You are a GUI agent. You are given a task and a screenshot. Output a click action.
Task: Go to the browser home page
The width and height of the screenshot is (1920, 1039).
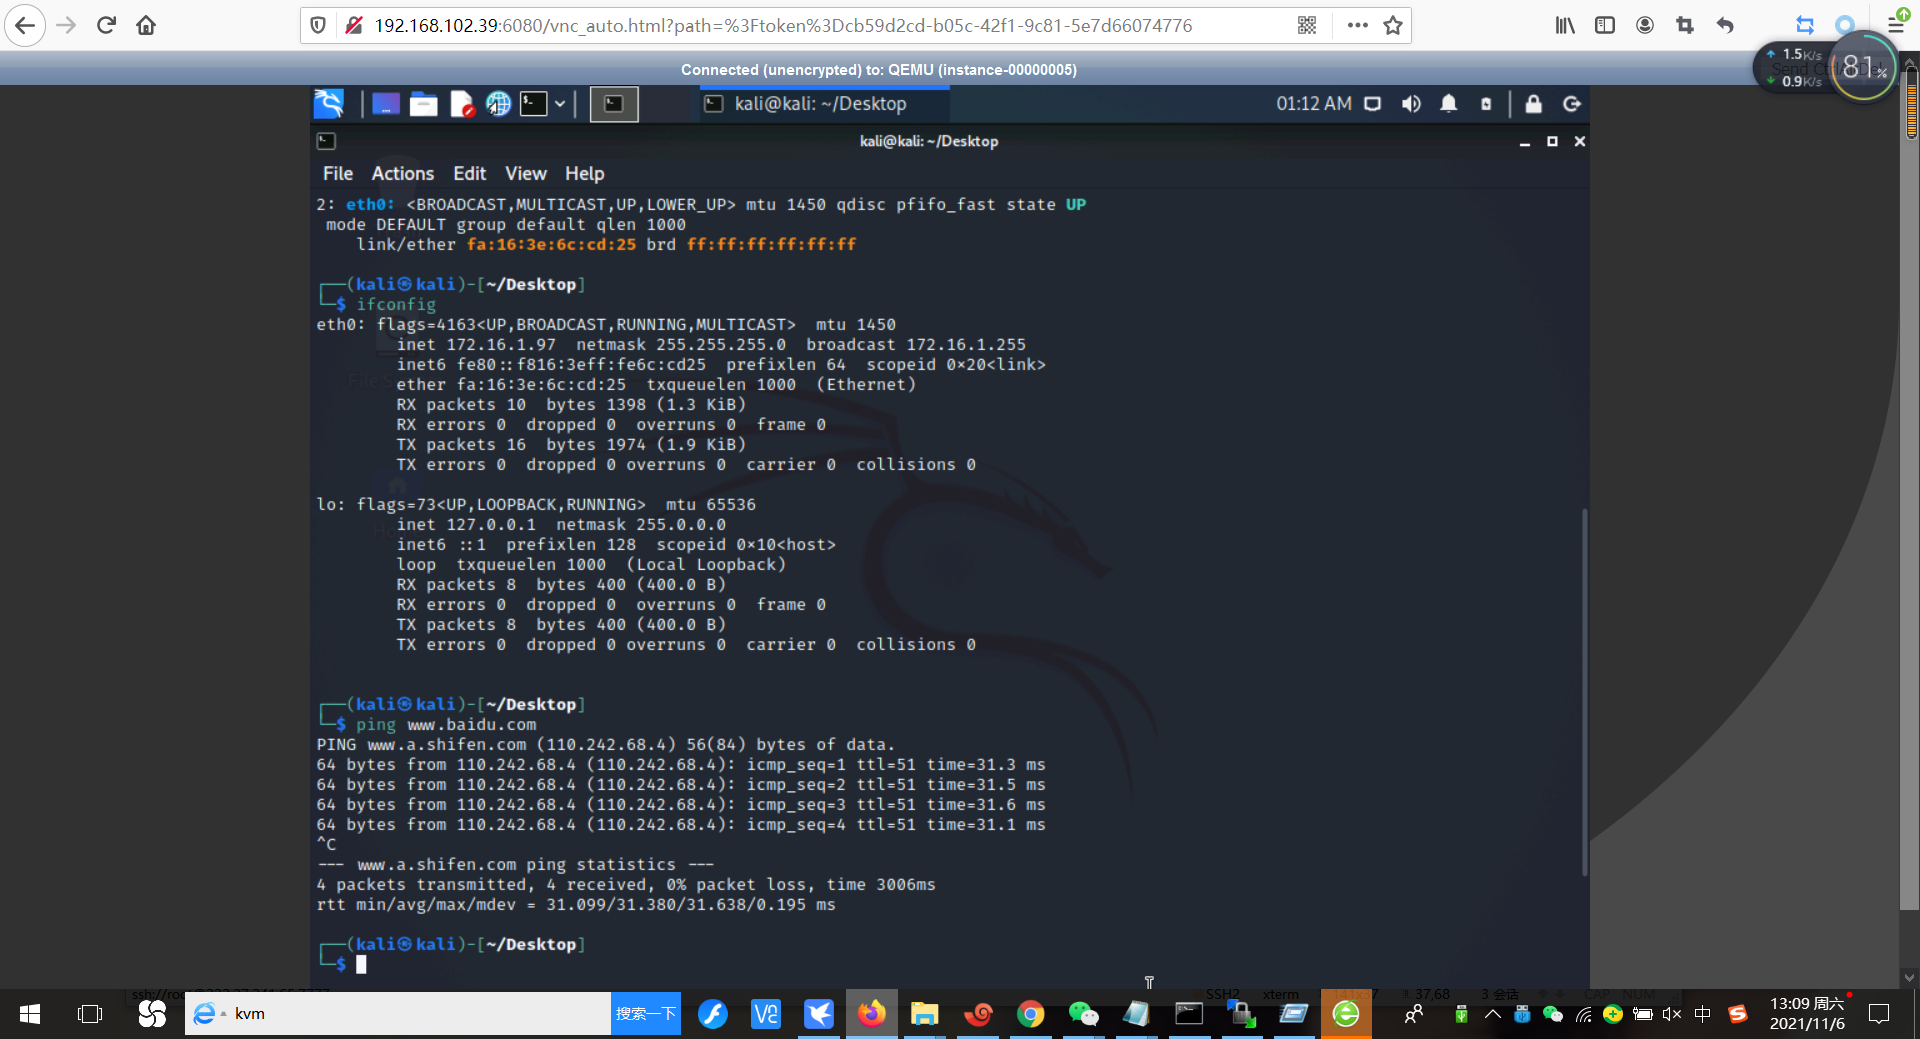pos(146,25)
